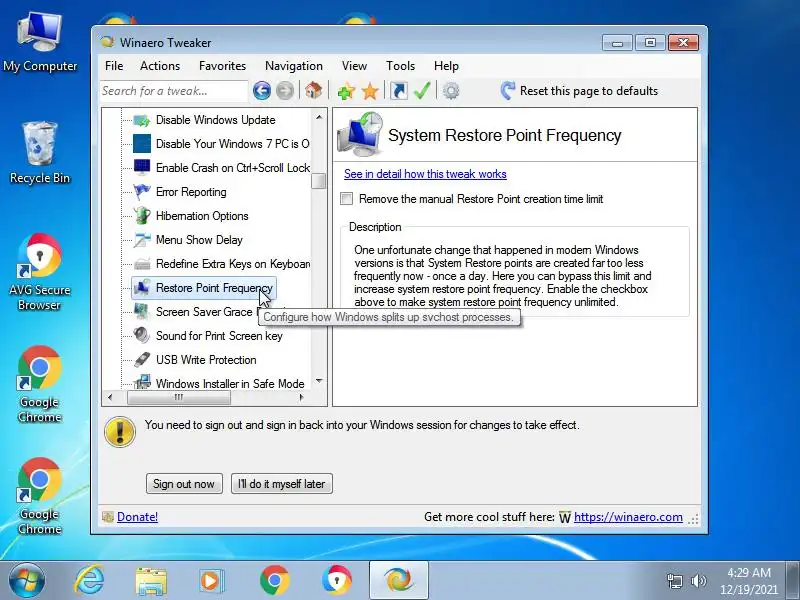800x600 pixels.
Task: Click the volume speaker tray icon
Action: click(x=698, y=581)
